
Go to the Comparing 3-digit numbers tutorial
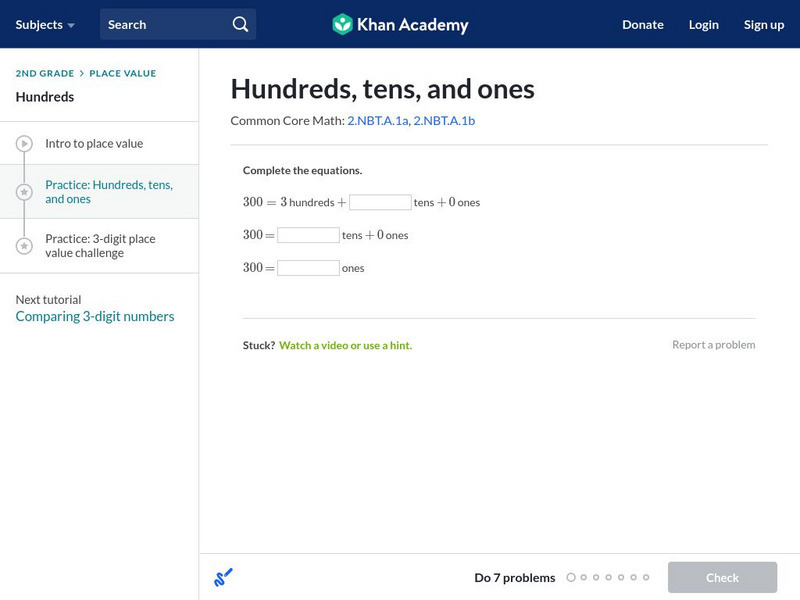(x=95, y=317)
